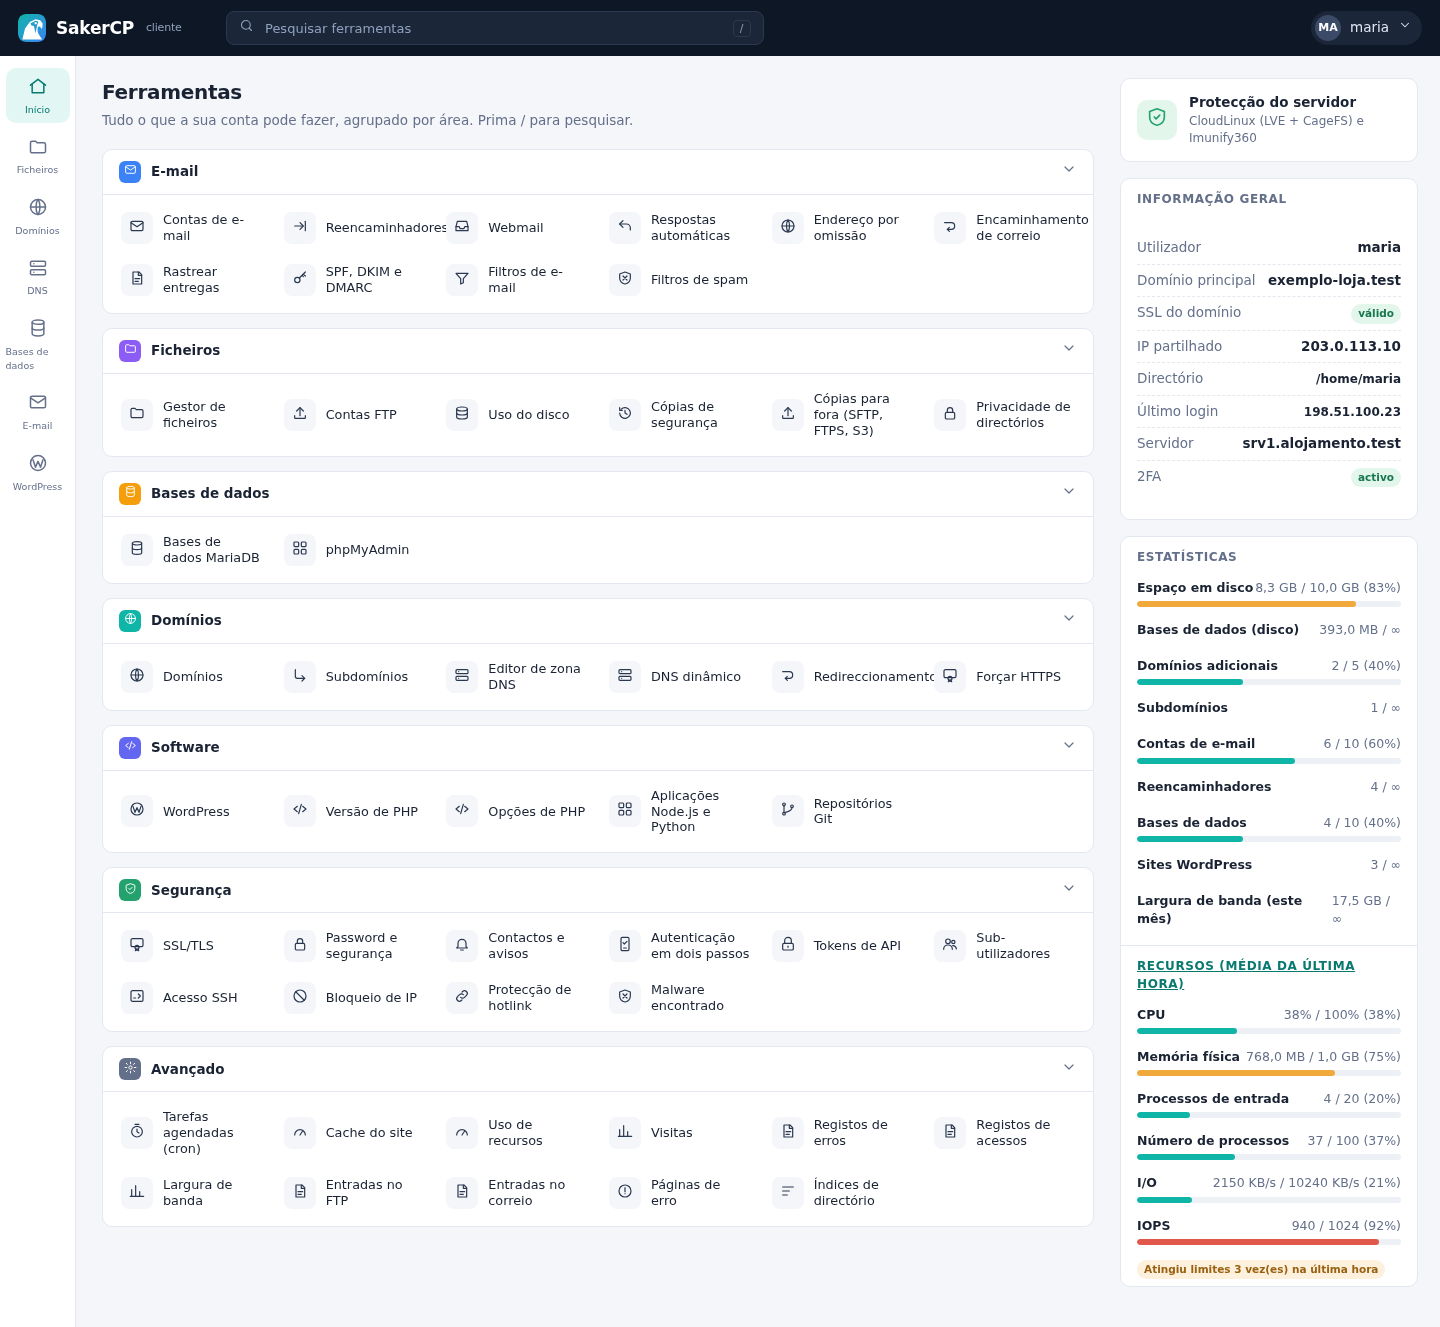
Task: Open the SPF, DKIM e DMARC key icon
Action: pos(300,279)
